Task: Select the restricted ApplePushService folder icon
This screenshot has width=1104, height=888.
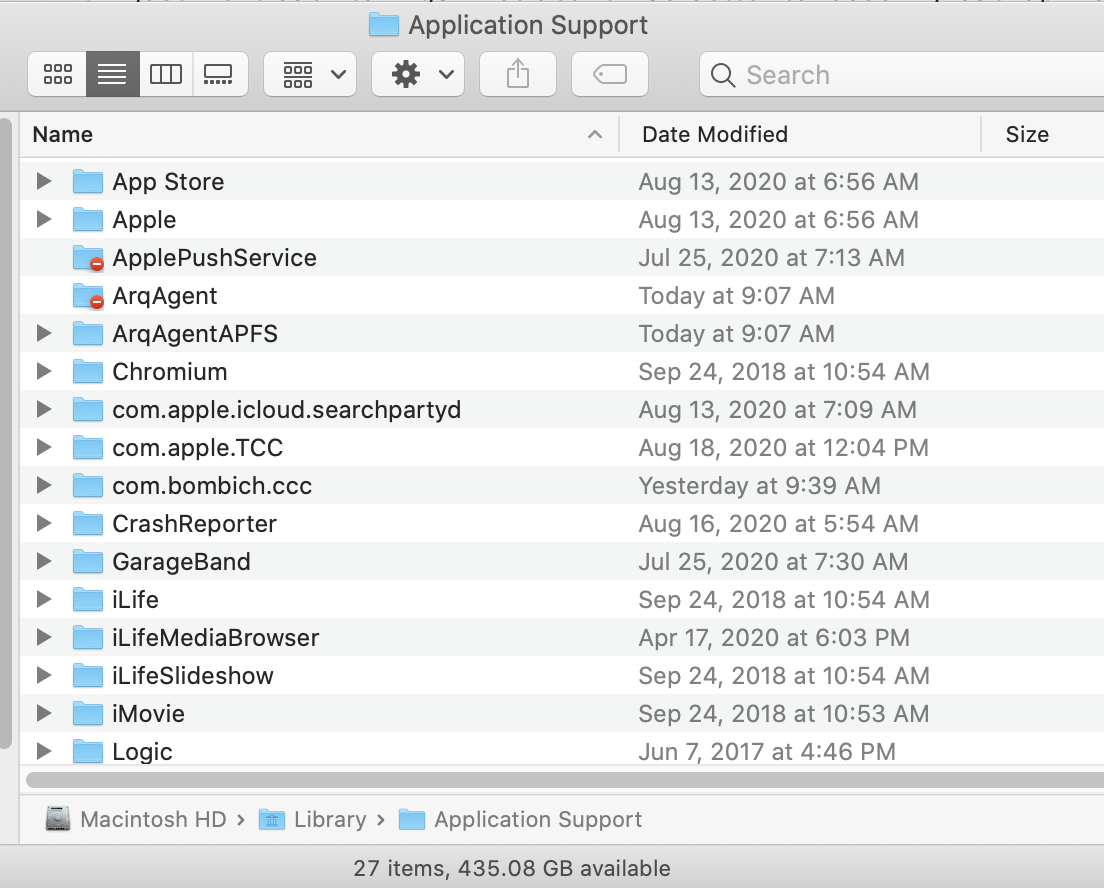Action: 88,258
